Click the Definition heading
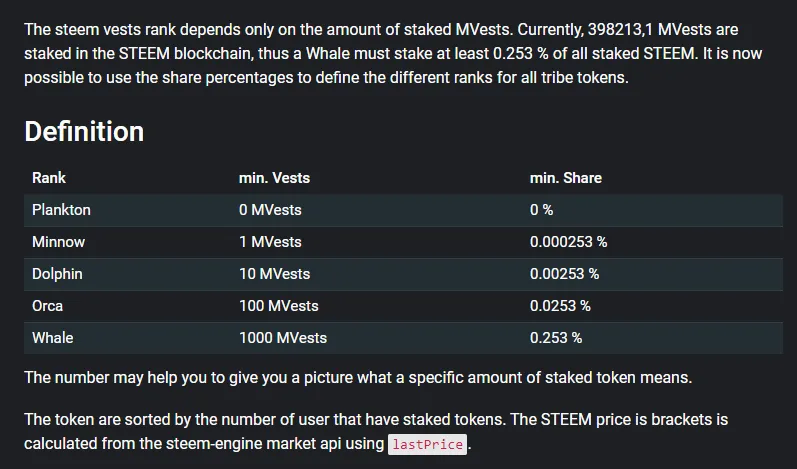The height and width of the screenshot is (469, 797). tap(84, 132)
